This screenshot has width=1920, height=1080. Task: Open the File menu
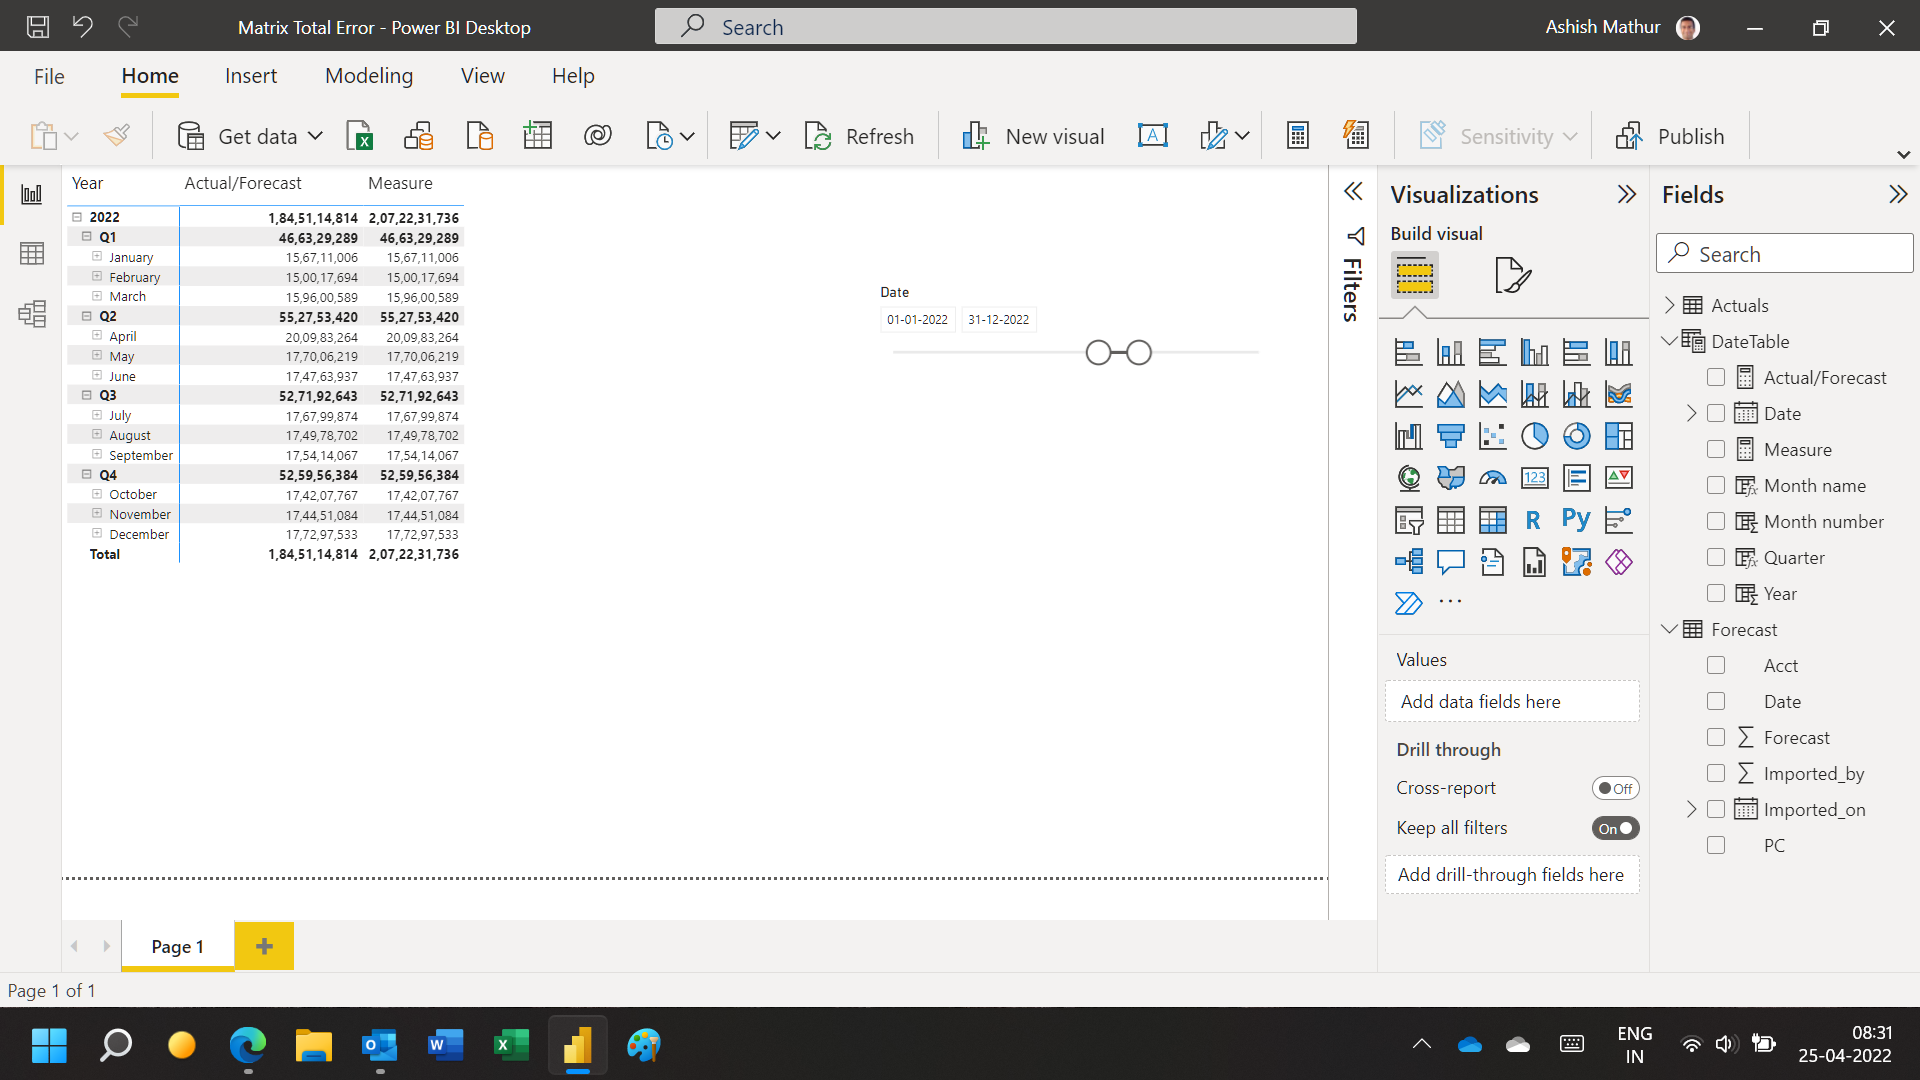(49, 76)
